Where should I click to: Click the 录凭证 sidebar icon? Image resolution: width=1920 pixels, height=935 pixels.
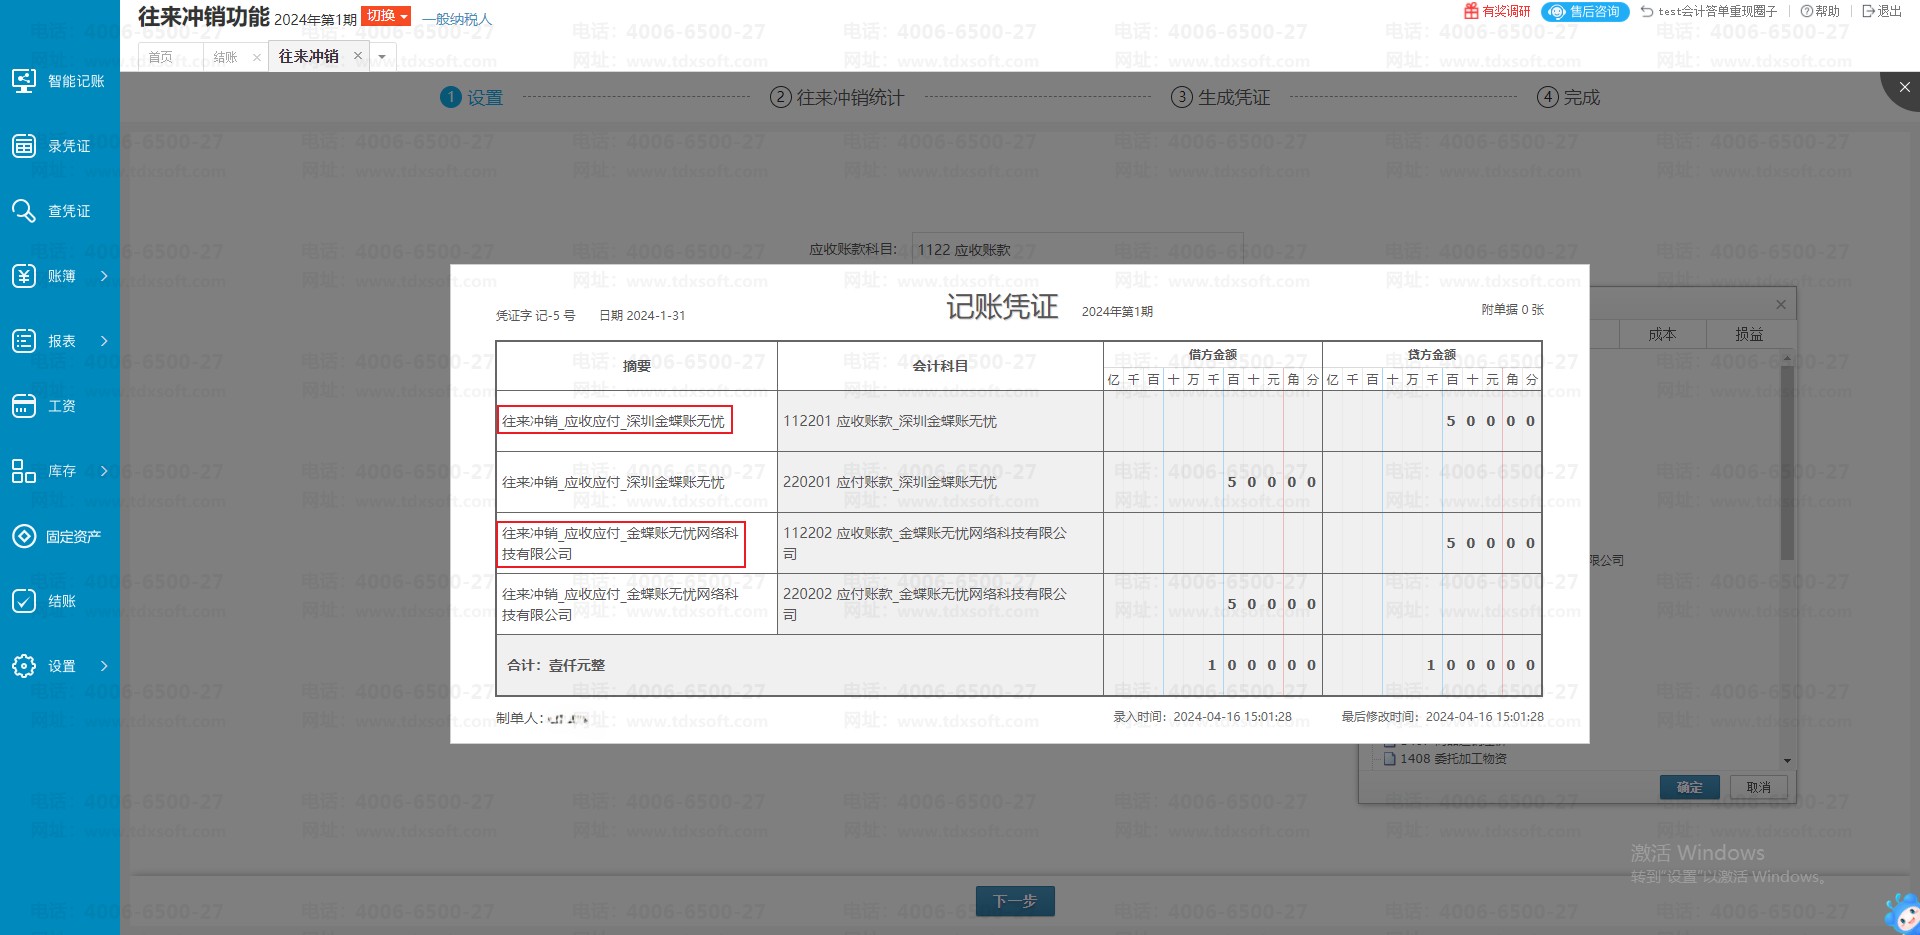click(x=24, y=146)
